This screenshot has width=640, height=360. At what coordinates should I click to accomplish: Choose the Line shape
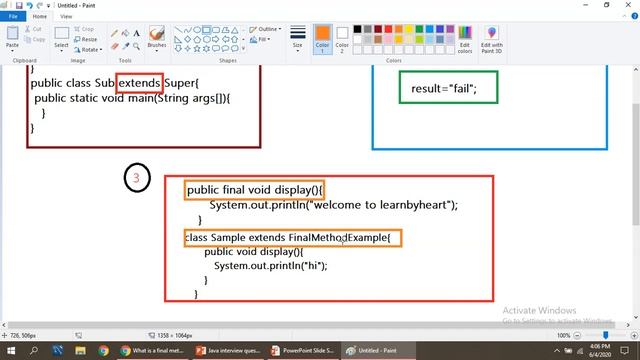coord(178,30)
